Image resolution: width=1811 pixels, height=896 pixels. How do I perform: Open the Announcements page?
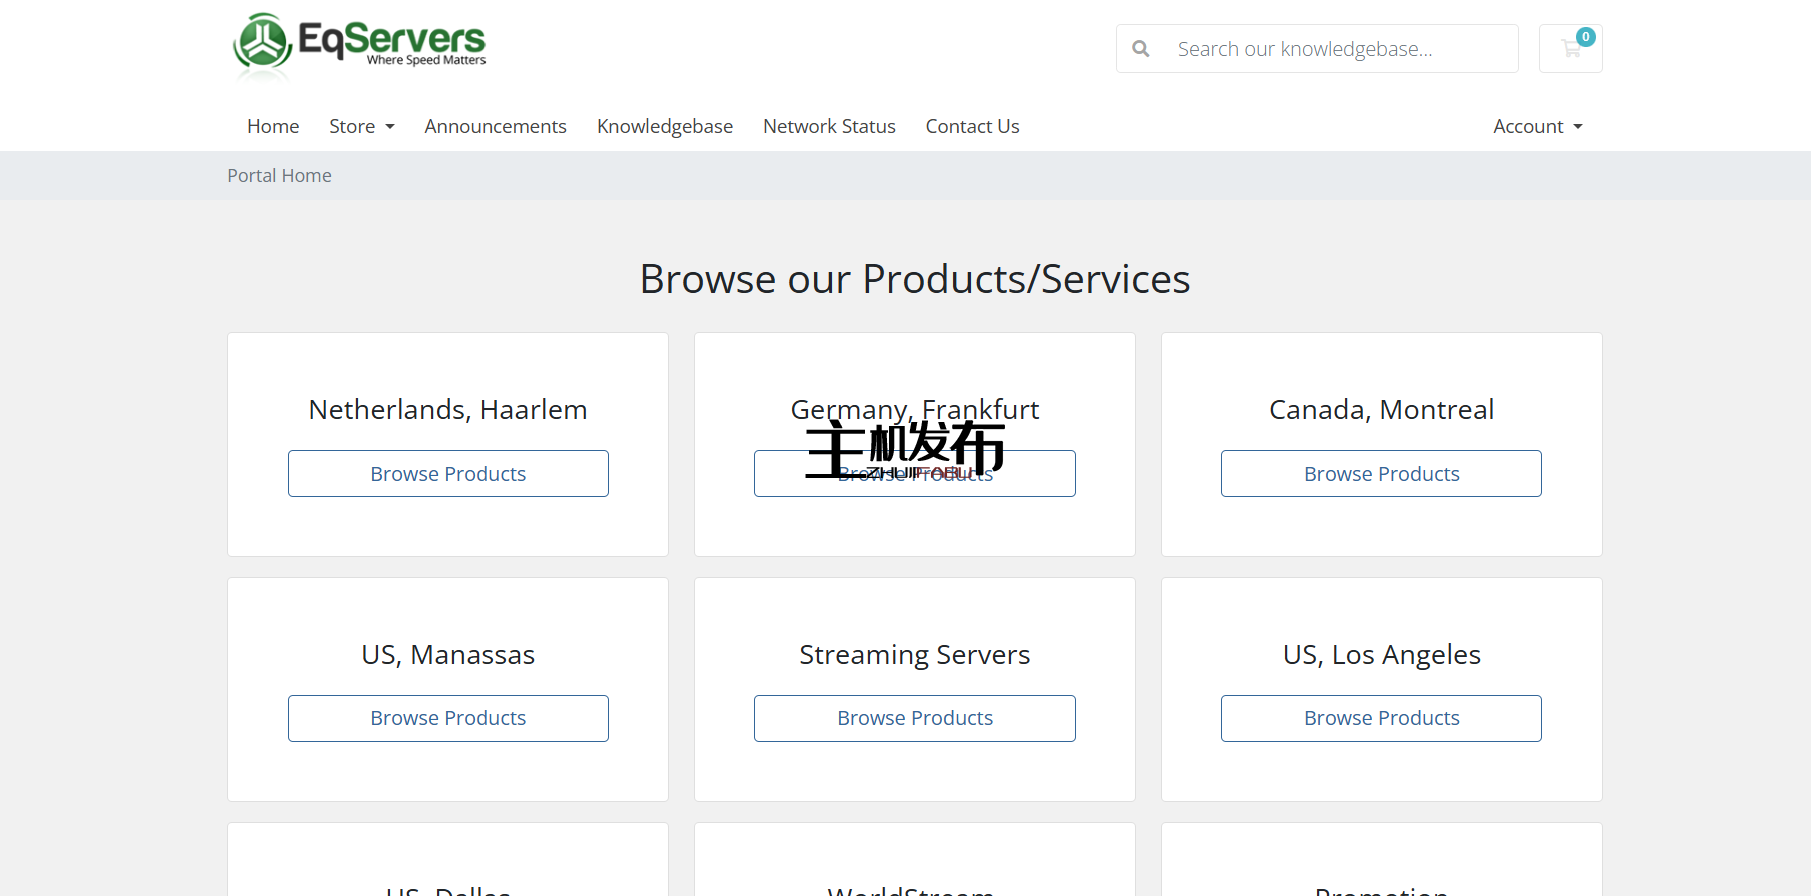(495, 126)
